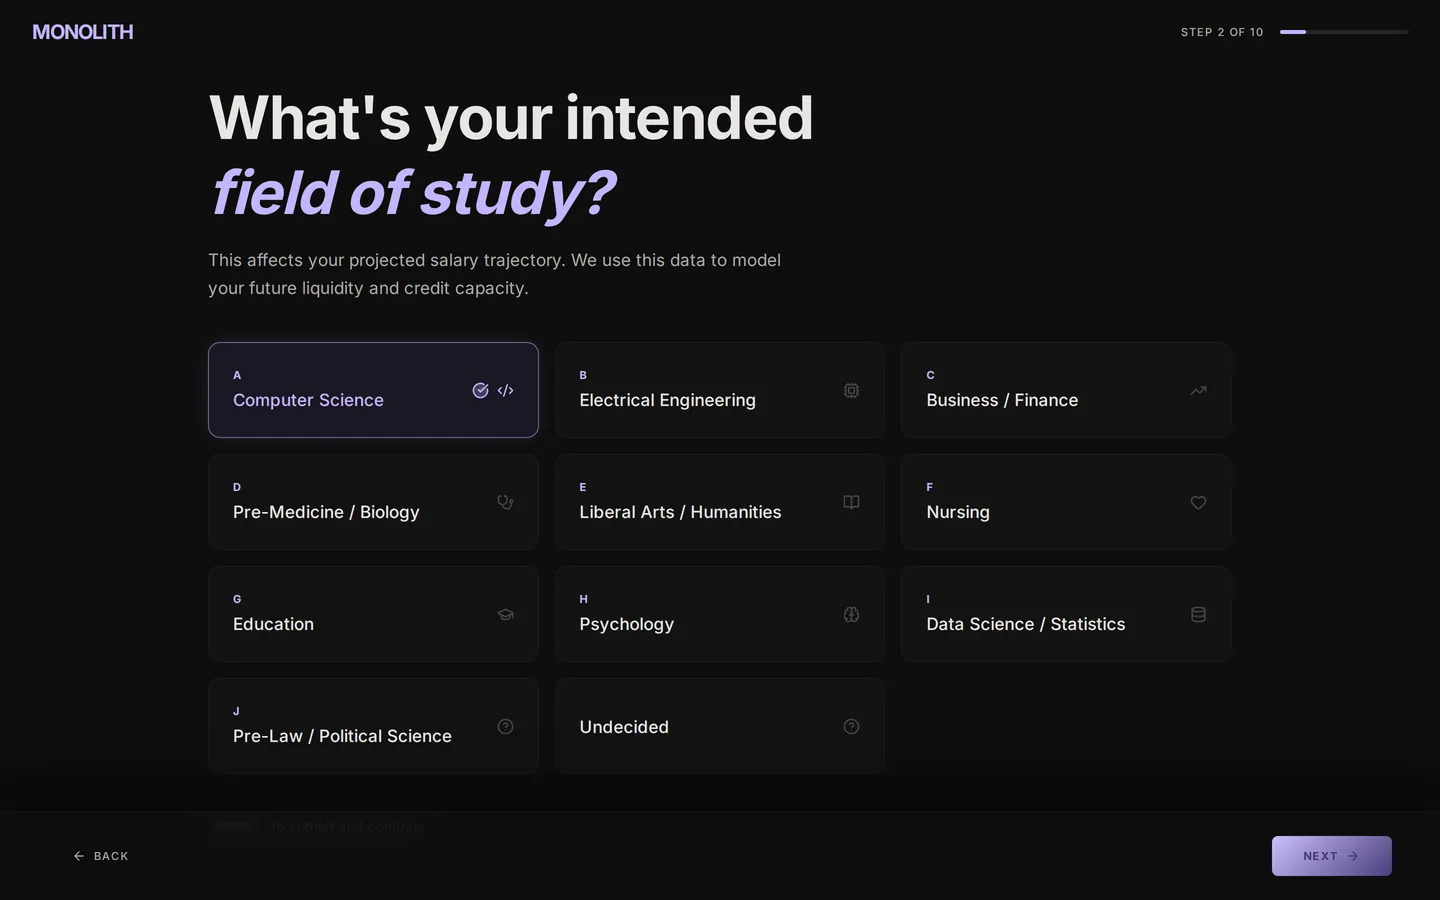
Task: Click the question mark icon on Pre-Law card
Action: (505, 726)
